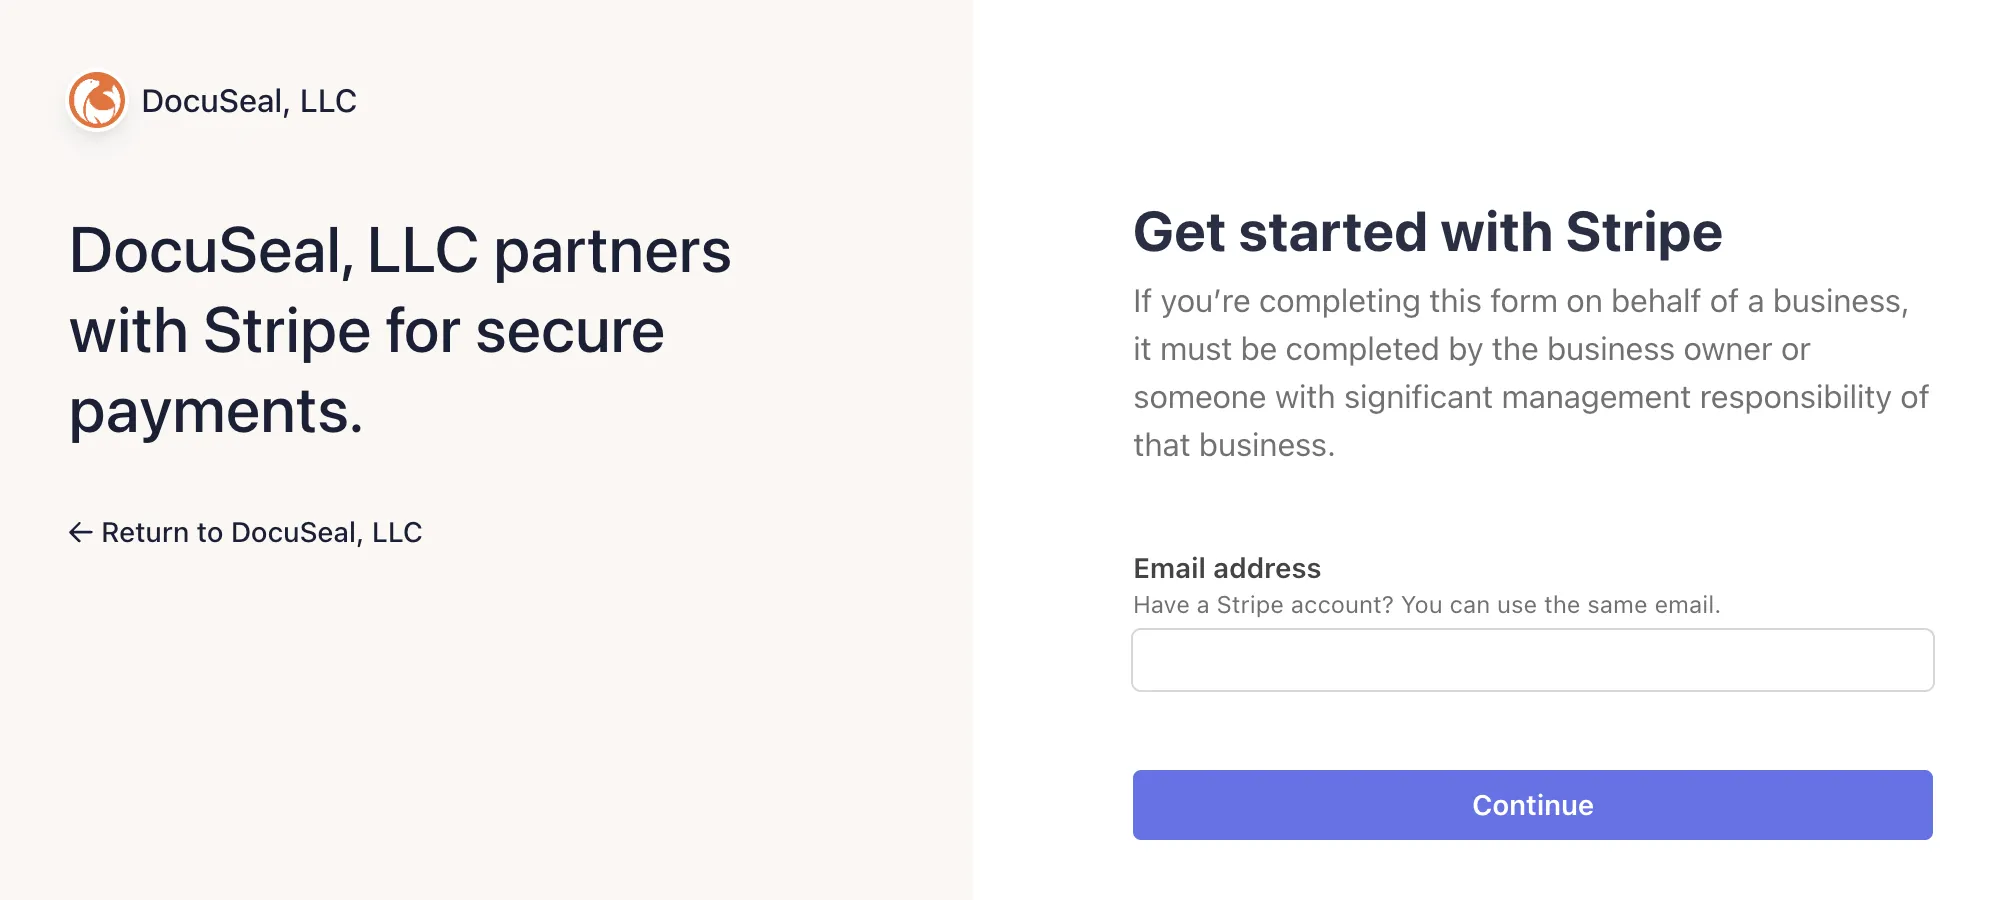
Task: Click inside the email address input box
Action: [1533, 660]
